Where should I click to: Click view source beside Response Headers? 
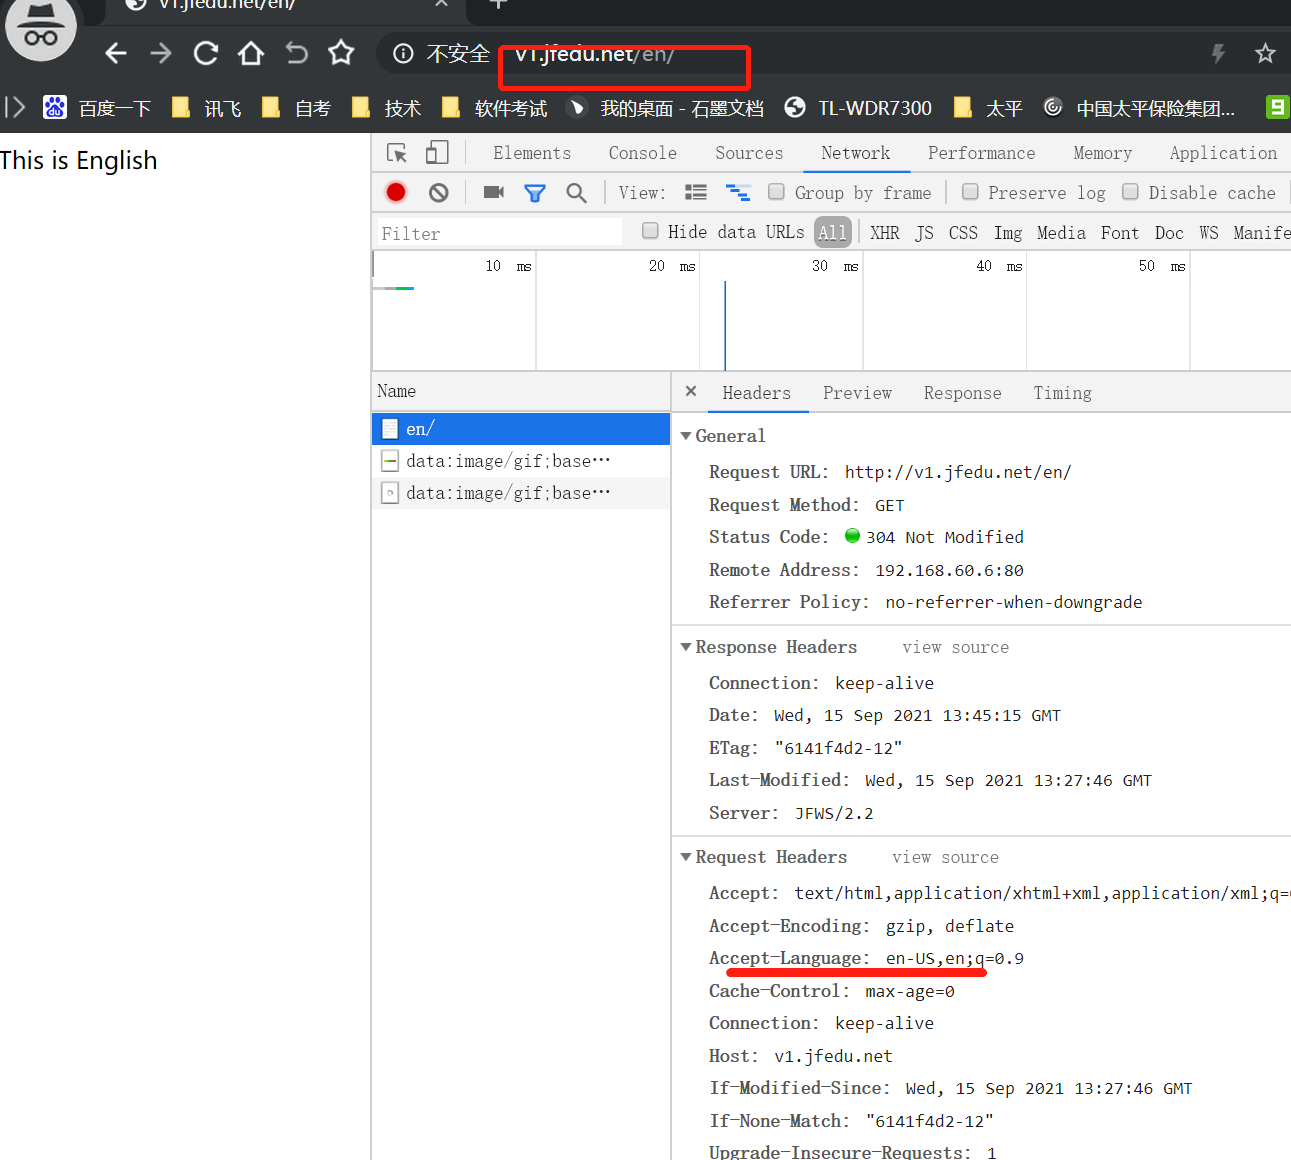coord(956,647)
